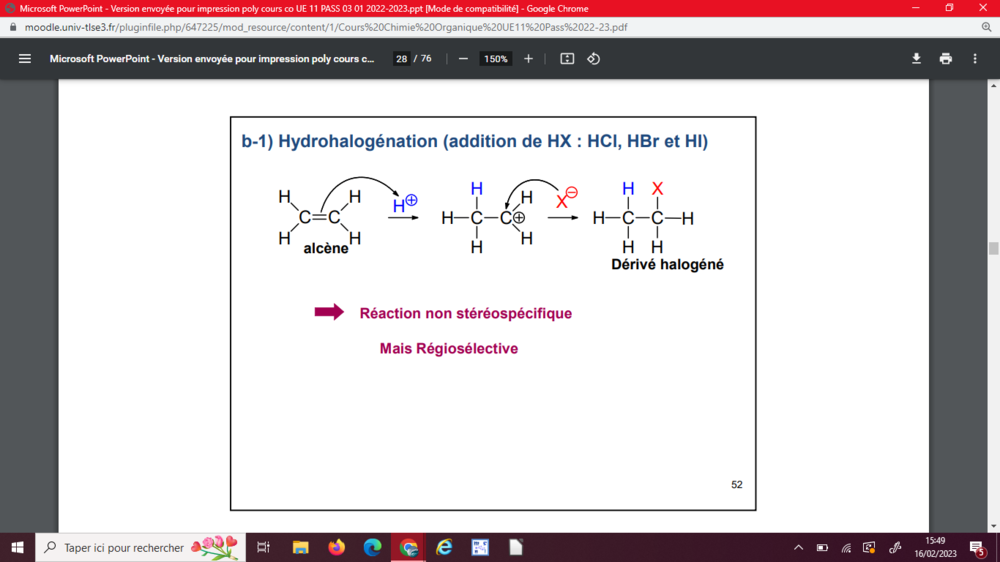Click the page number field showing 28
Screen dimensions: 1000x562
401,59
